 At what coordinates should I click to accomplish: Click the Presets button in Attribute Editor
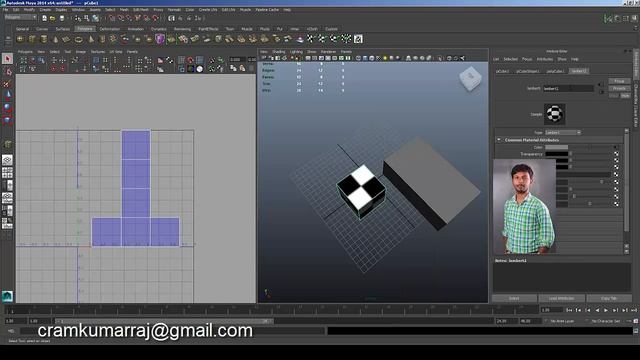[x=619, y=88]
